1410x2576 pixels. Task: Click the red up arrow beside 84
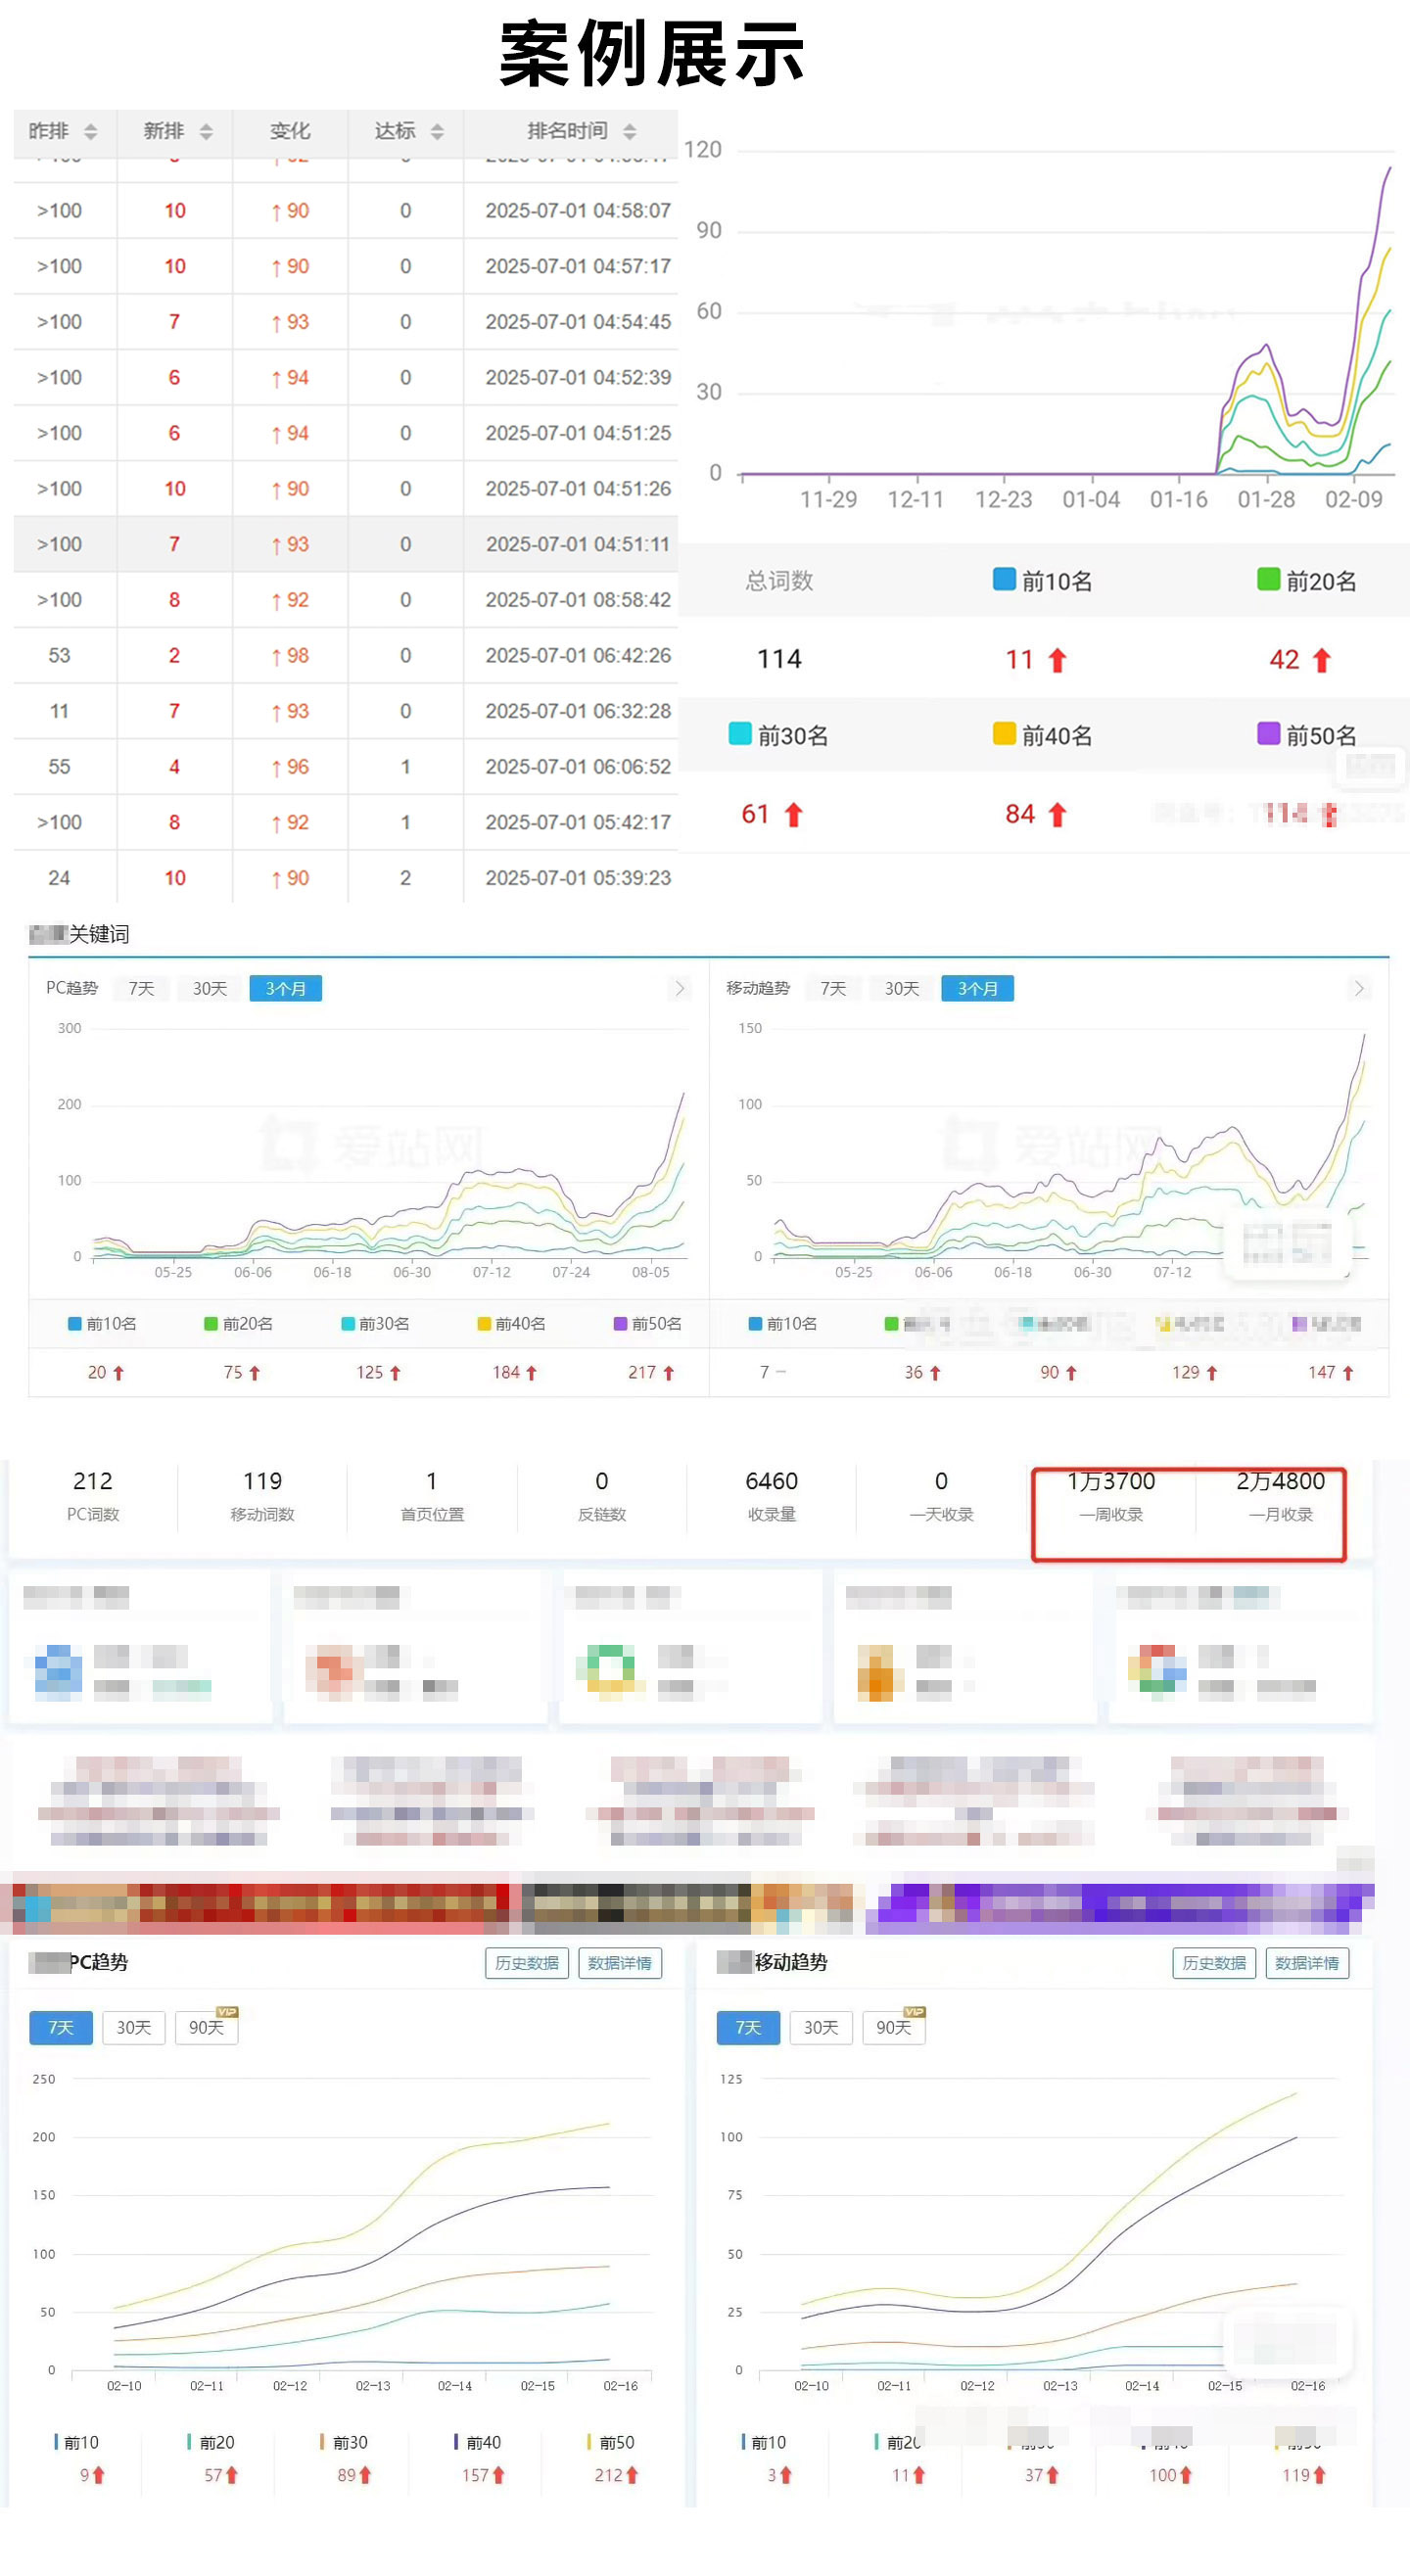pos(1057,815)
